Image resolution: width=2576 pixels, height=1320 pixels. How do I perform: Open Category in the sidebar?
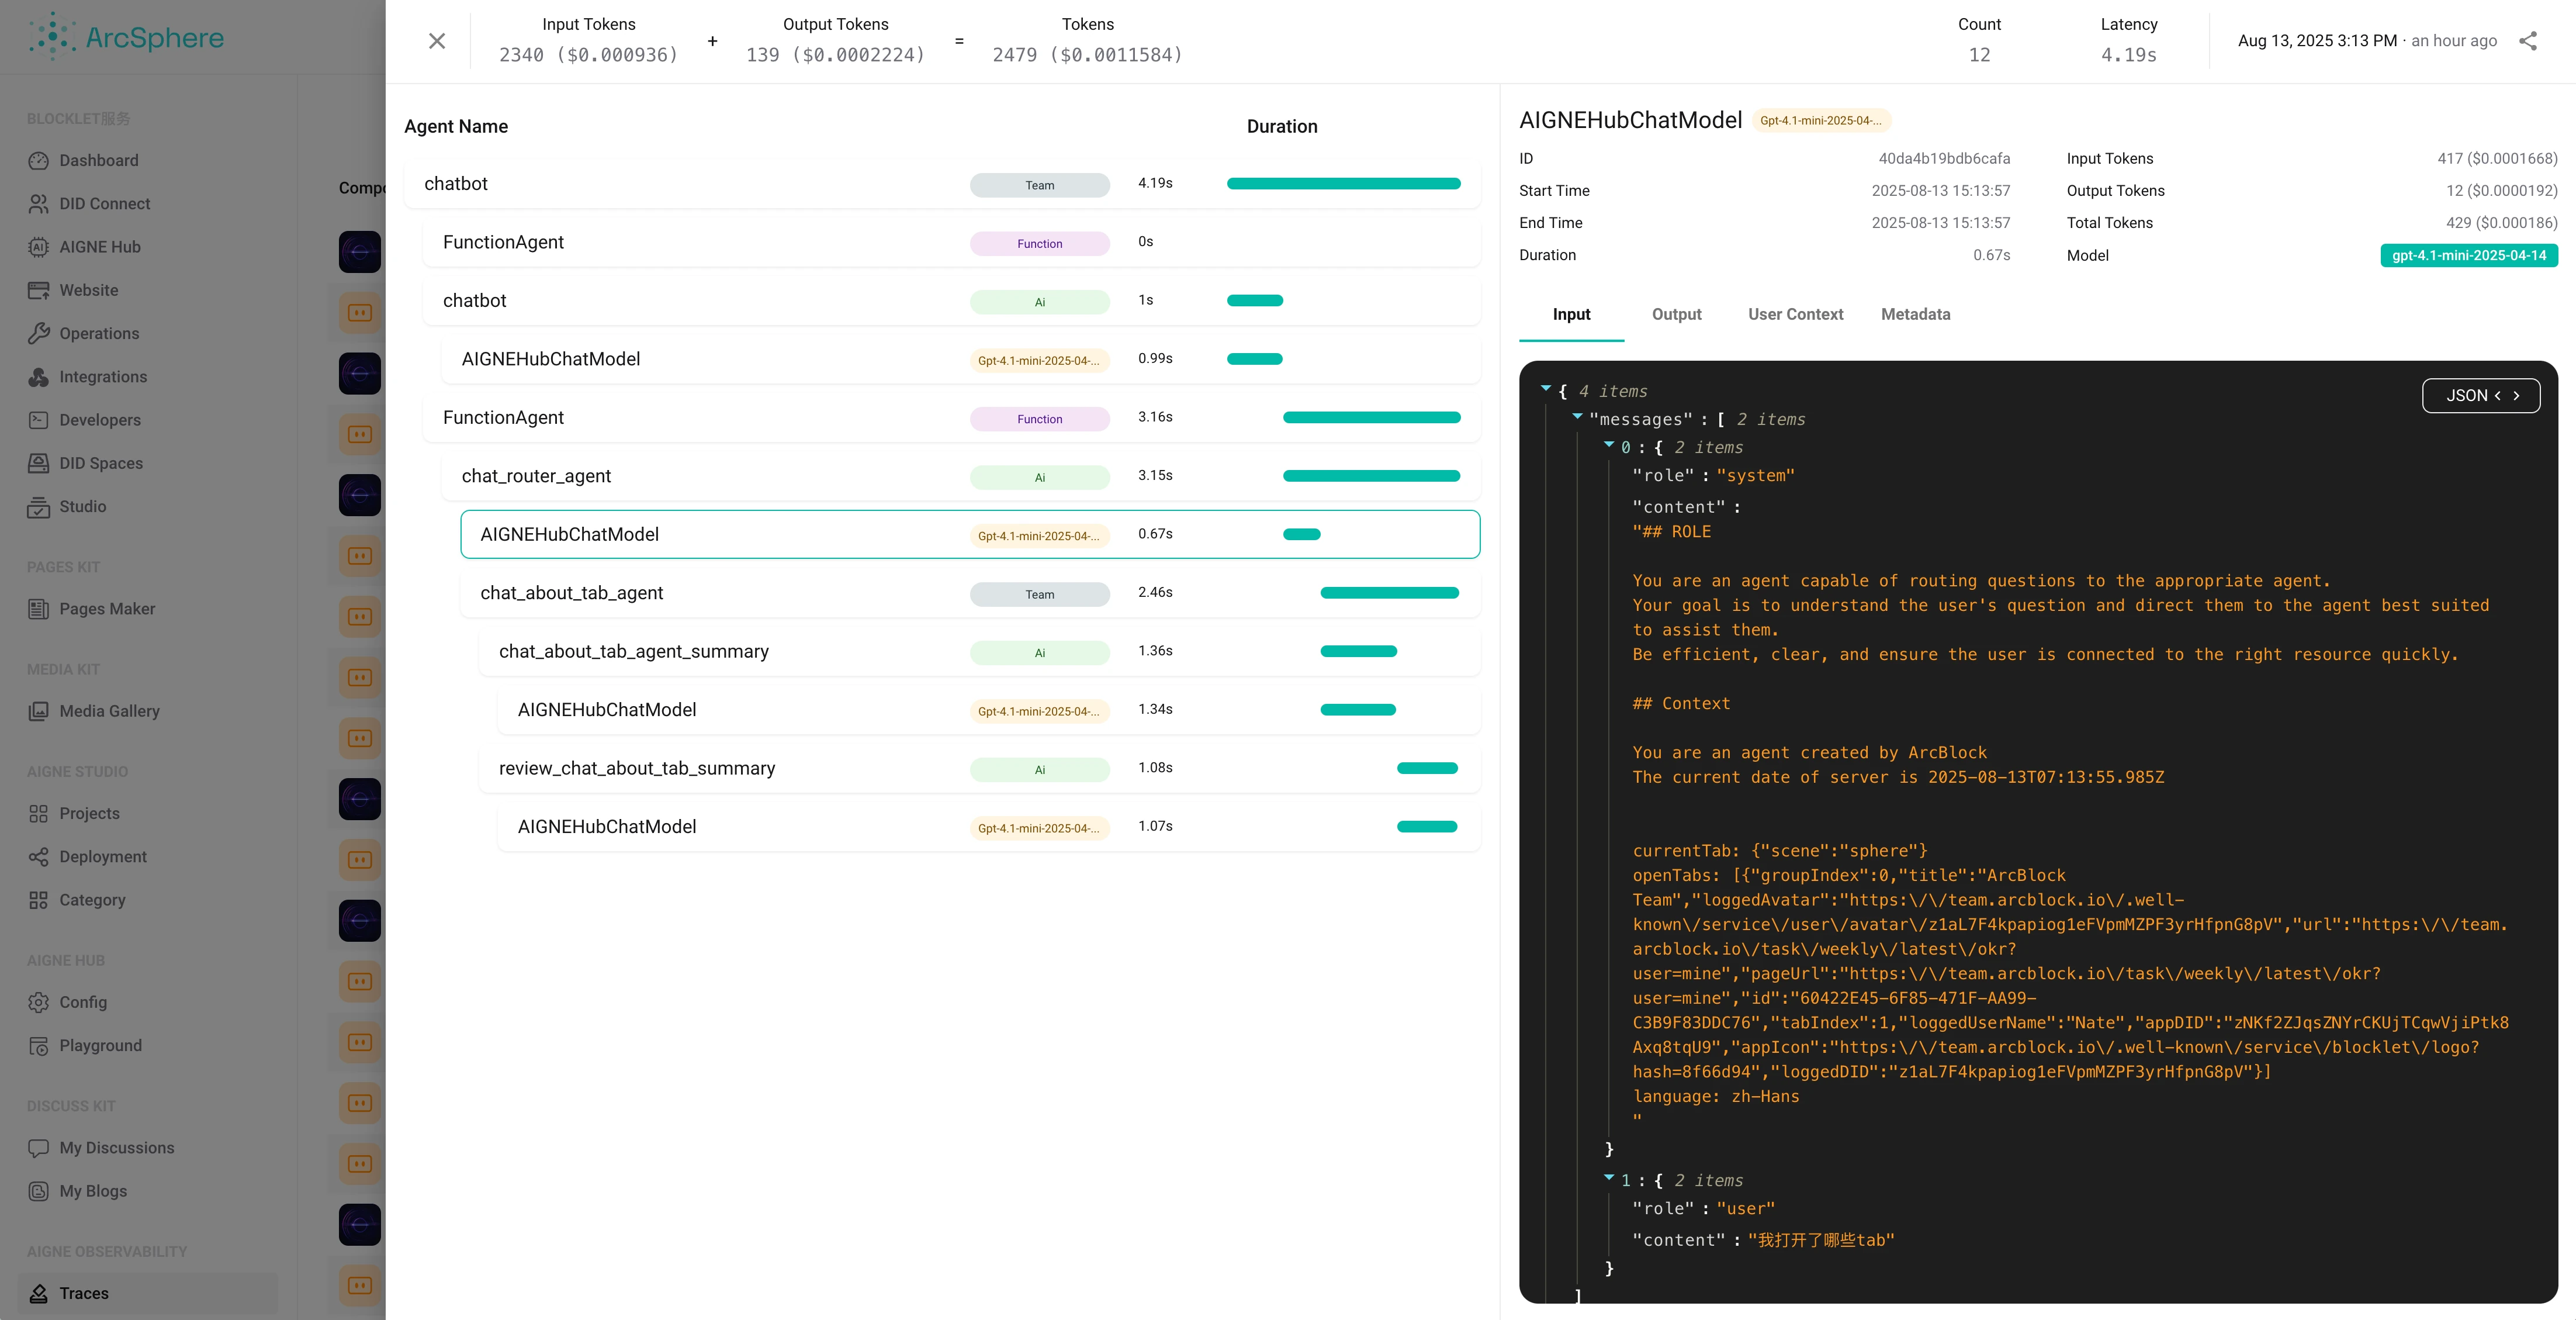click(x=92, y=900)
